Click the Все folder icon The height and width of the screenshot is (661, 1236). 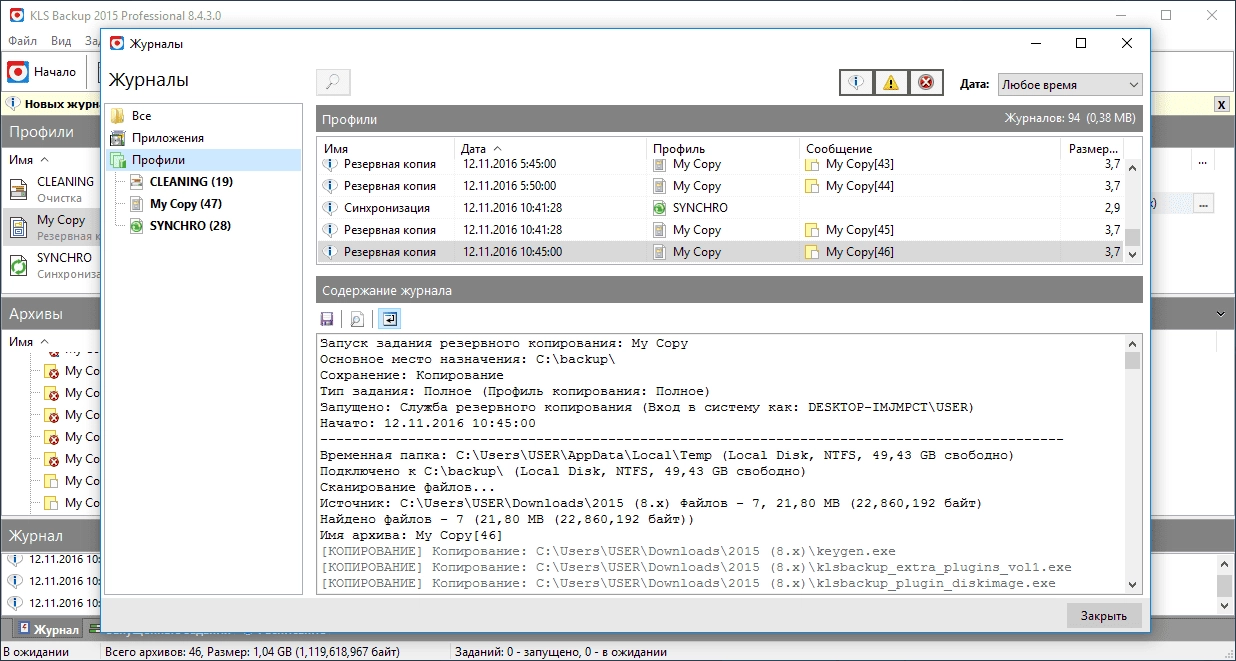click(118, 116)
